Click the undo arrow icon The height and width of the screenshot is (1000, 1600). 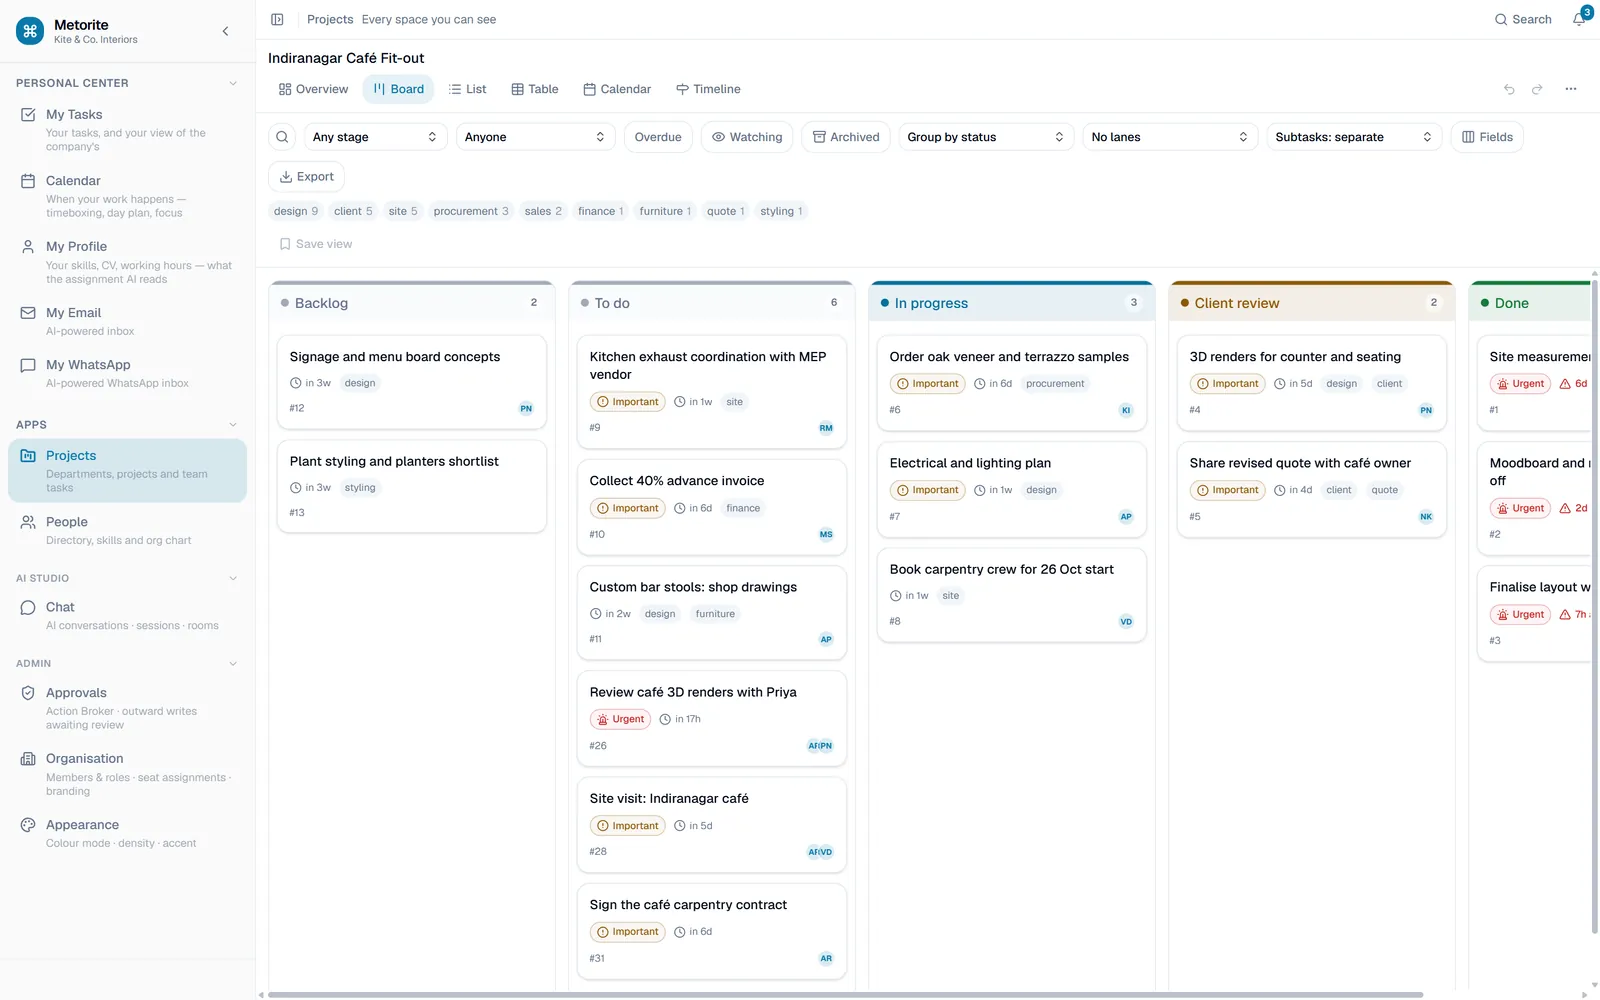point(1509,89)
